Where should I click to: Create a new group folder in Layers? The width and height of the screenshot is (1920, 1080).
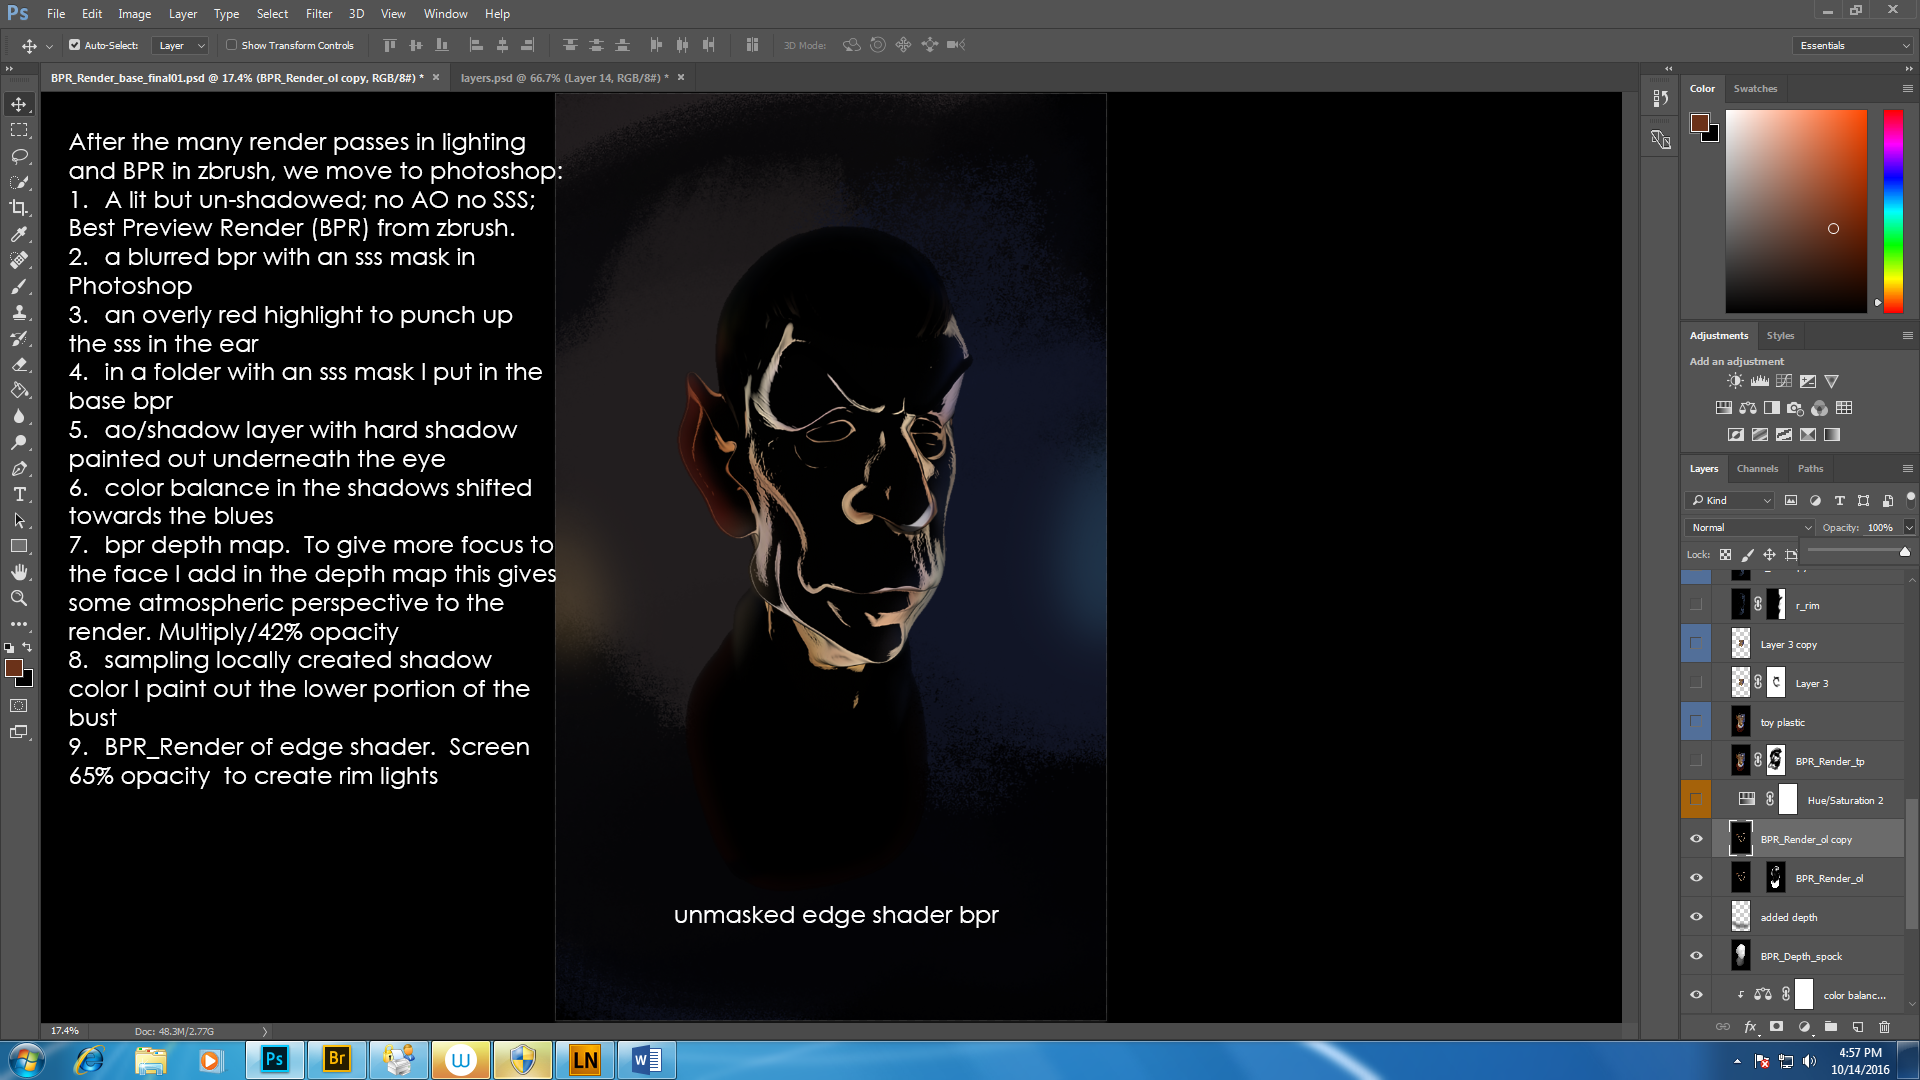[1830, 1027]
